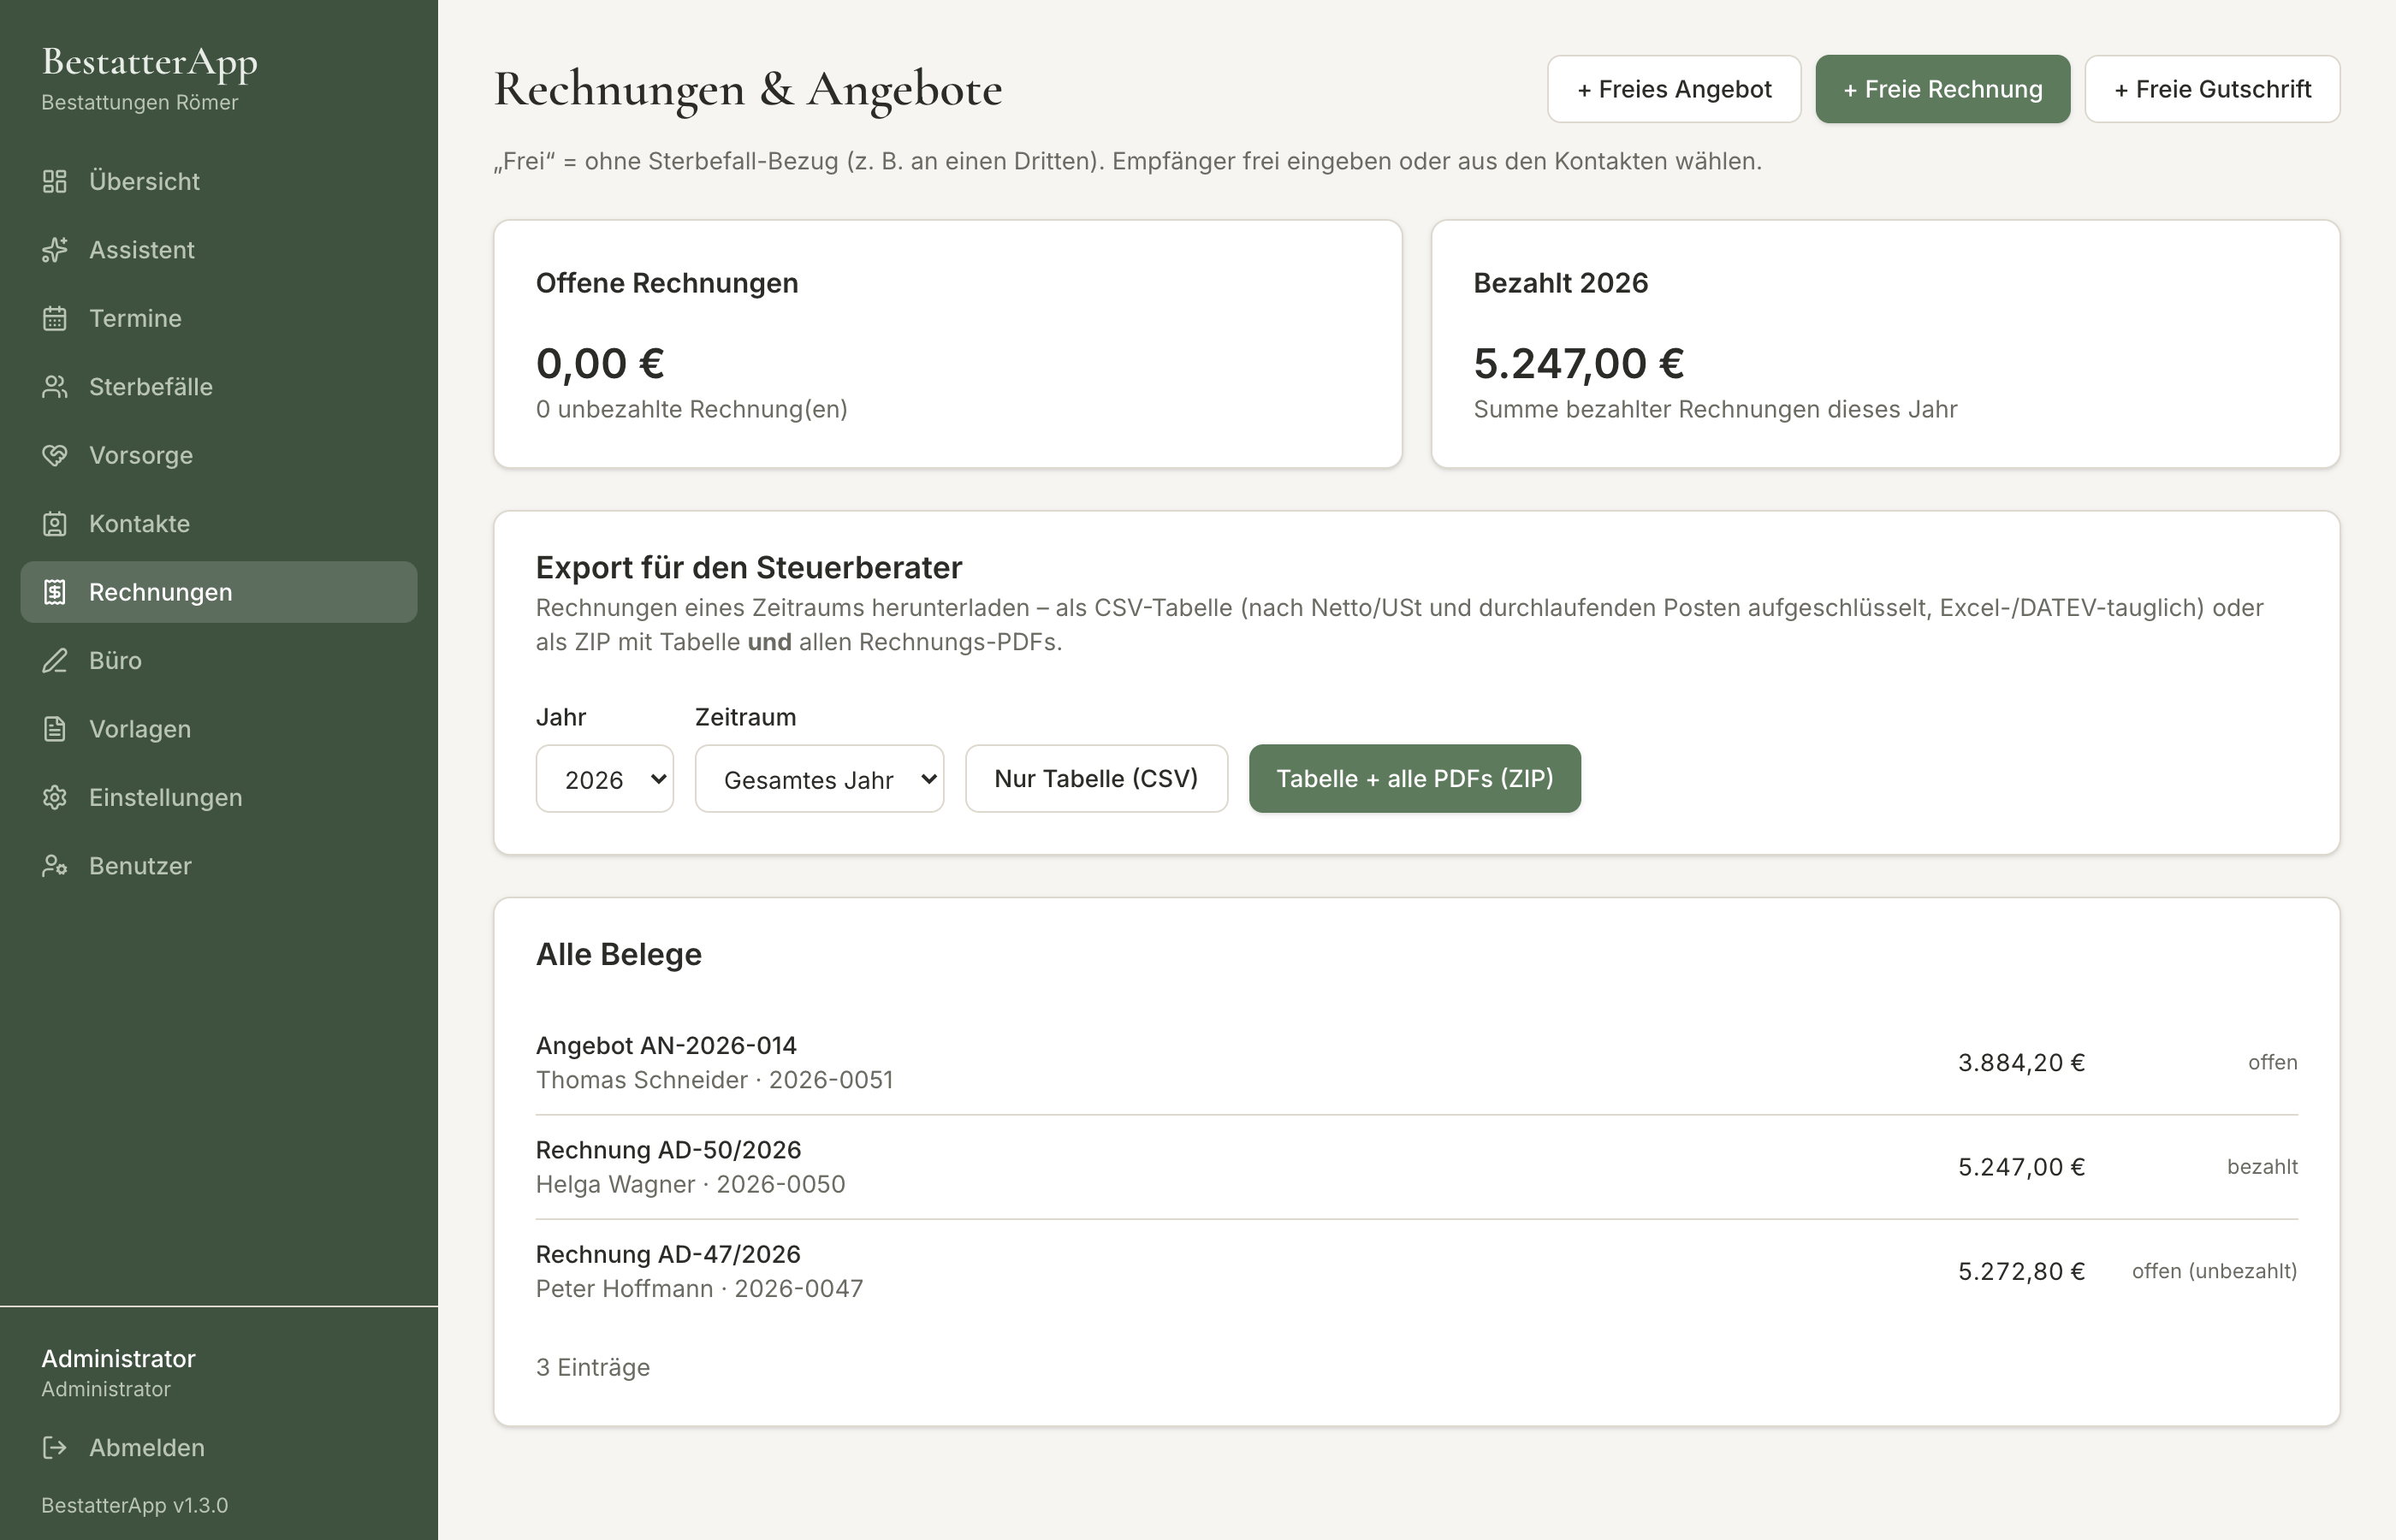2396x1540 pixels.
Task: Click the amount 3.884,20 €
Action: [2021, 1063]
